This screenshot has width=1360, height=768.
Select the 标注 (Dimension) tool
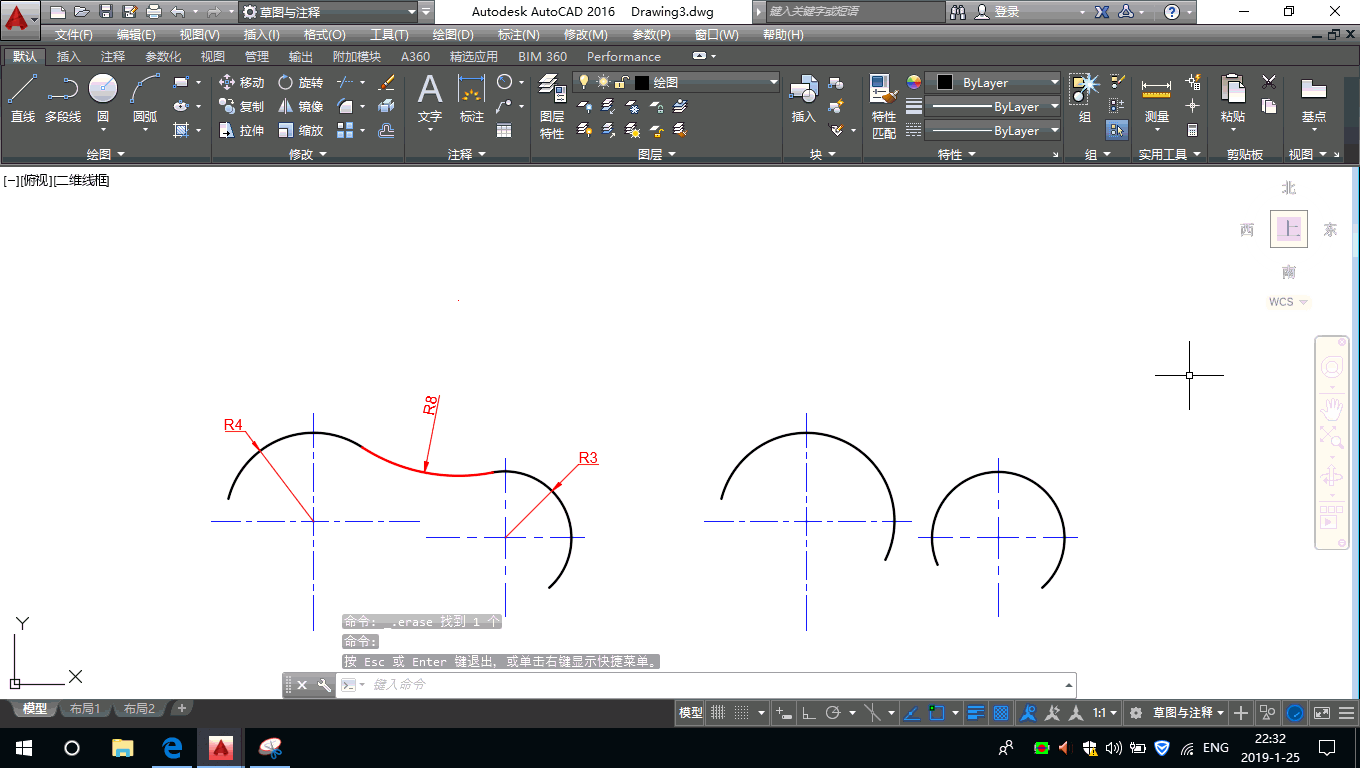pyautogui.click(x=472, y=98)
